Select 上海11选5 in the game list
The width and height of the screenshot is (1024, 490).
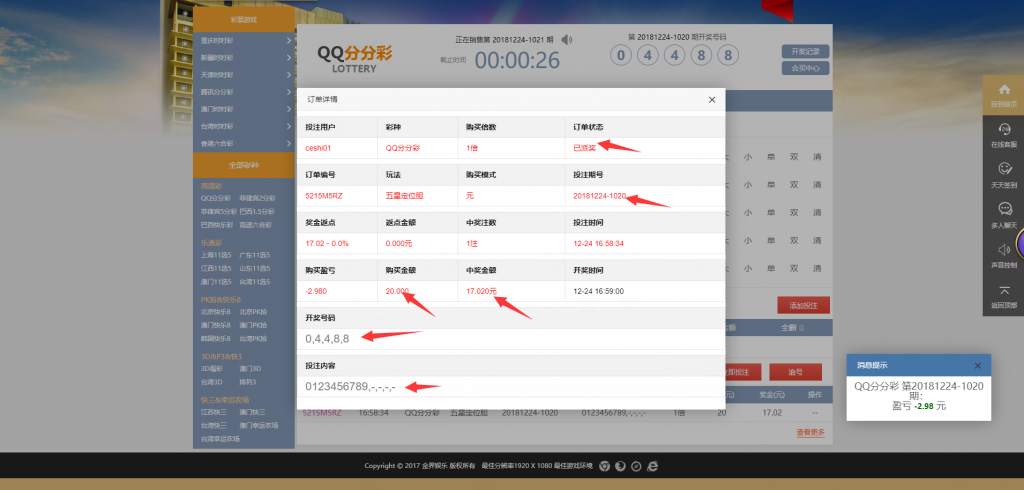click(216, 255)
